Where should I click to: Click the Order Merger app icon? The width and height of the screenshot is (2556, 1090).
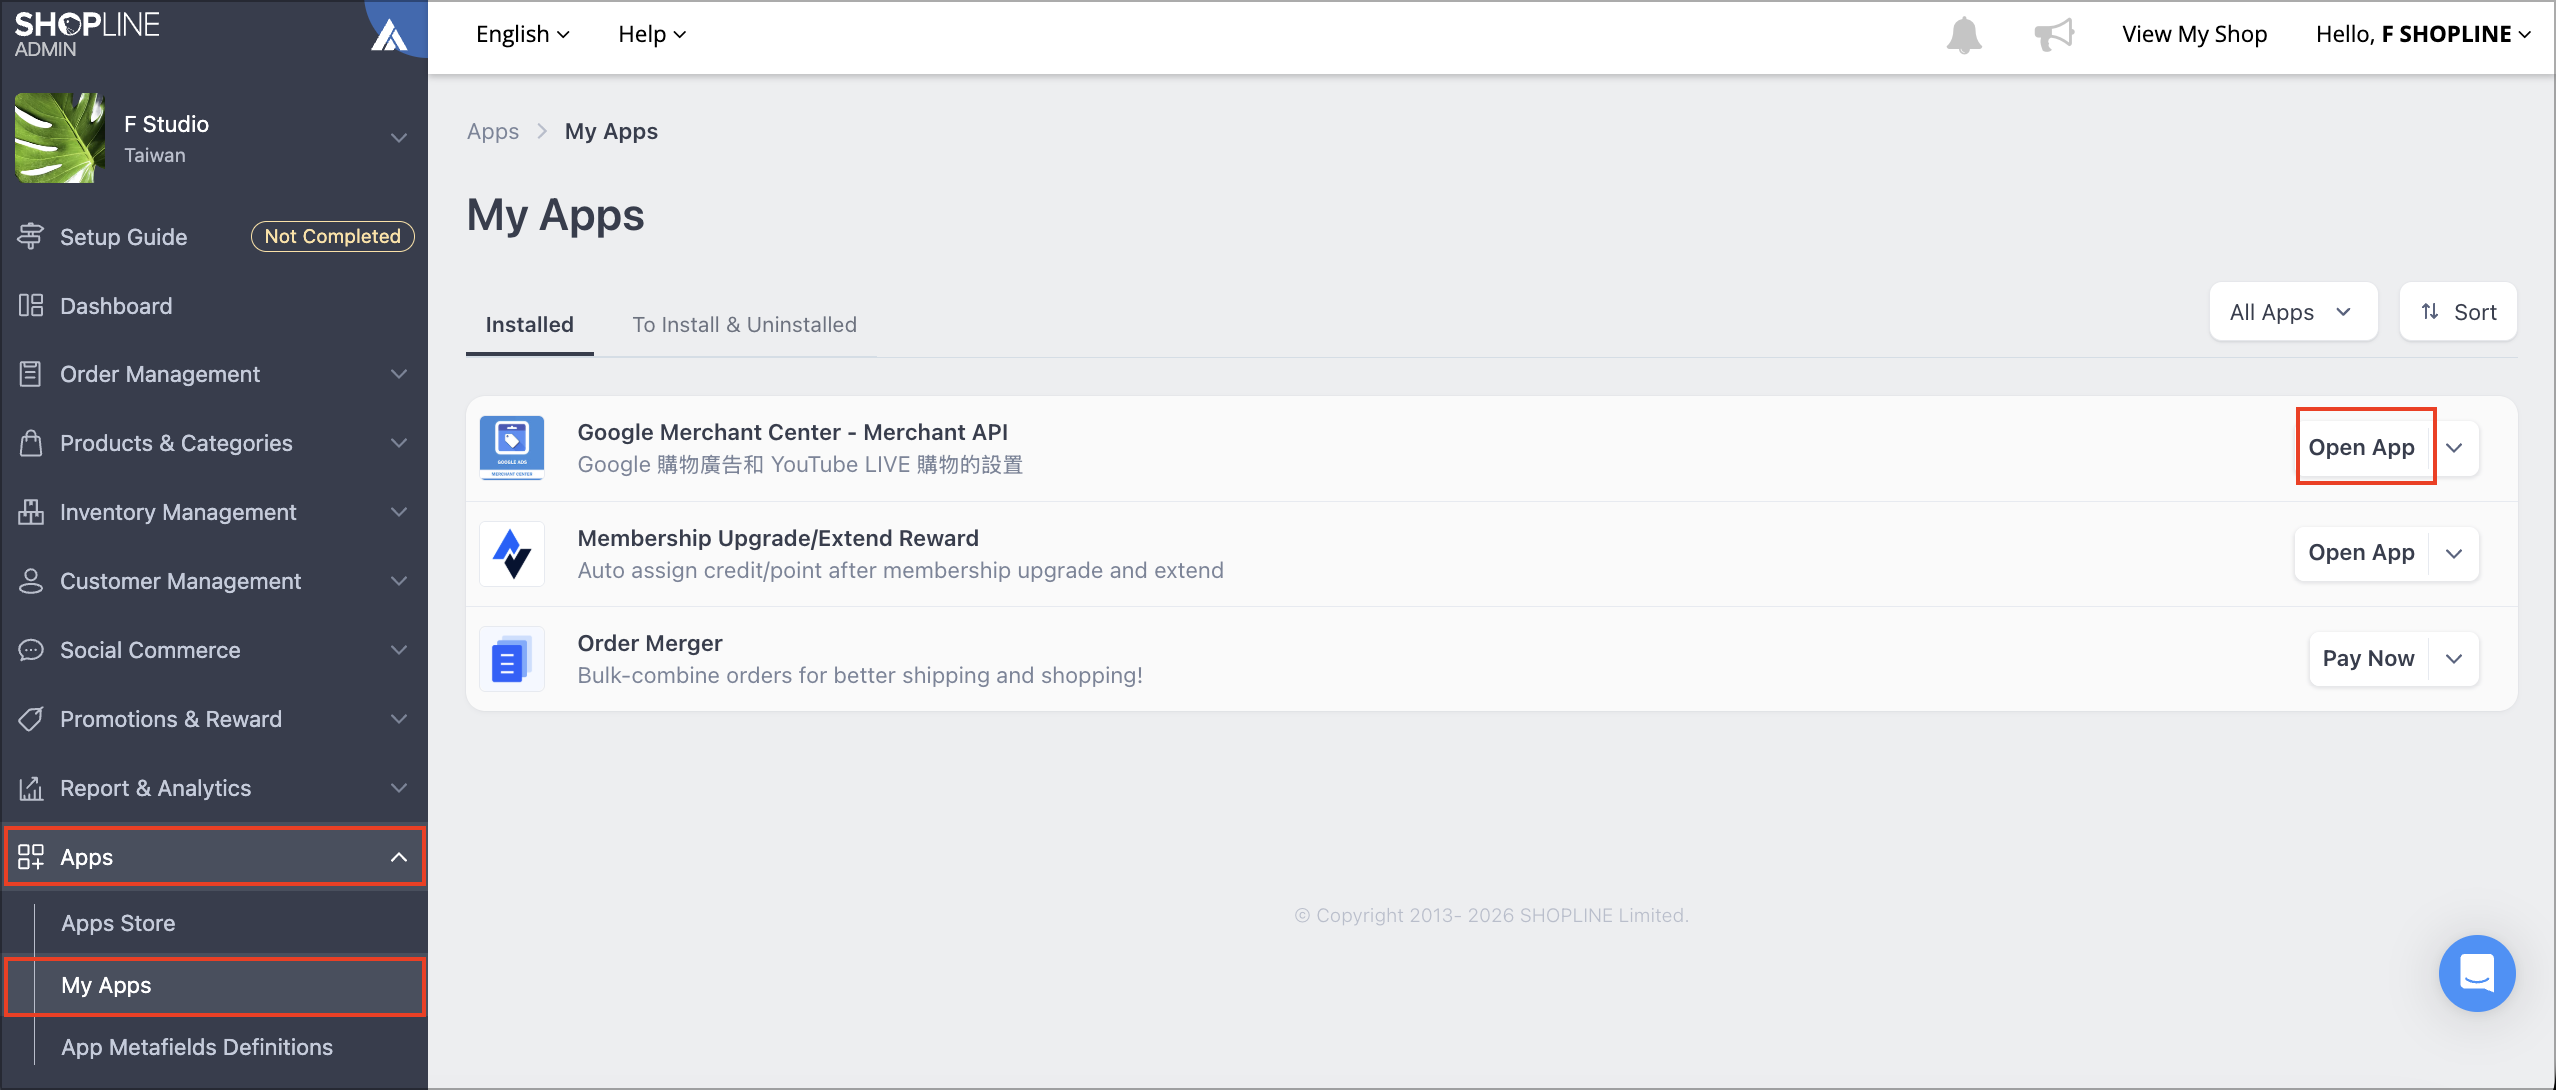point(512,659)
